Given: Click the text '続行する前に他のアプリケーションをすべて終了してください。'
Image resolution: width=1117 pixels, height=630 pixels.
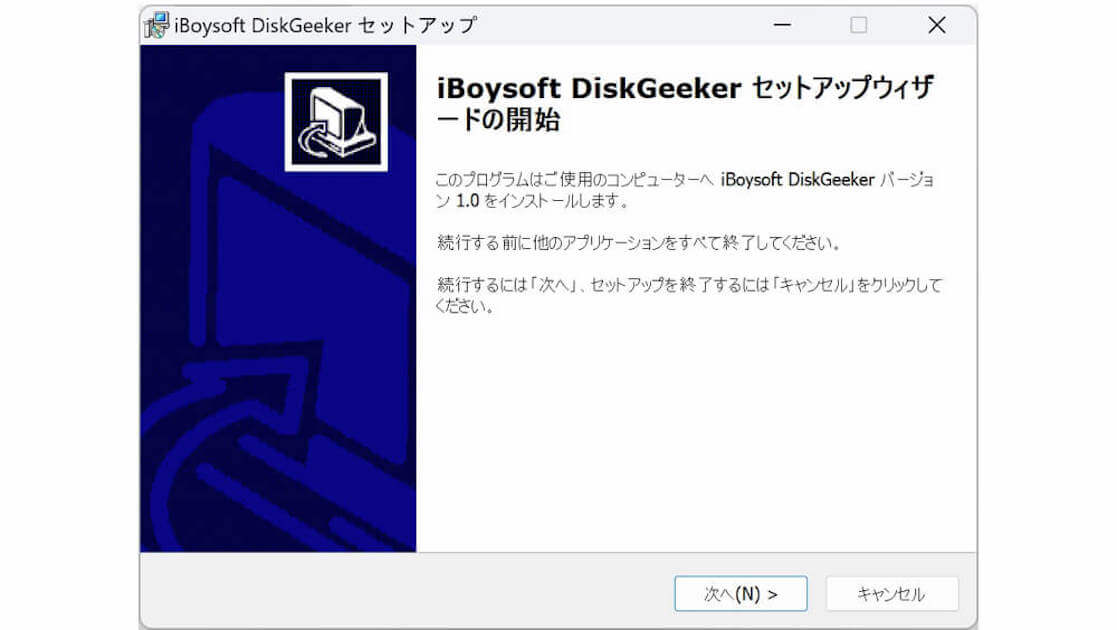Looking at the screenshot, I should [639, 243].
